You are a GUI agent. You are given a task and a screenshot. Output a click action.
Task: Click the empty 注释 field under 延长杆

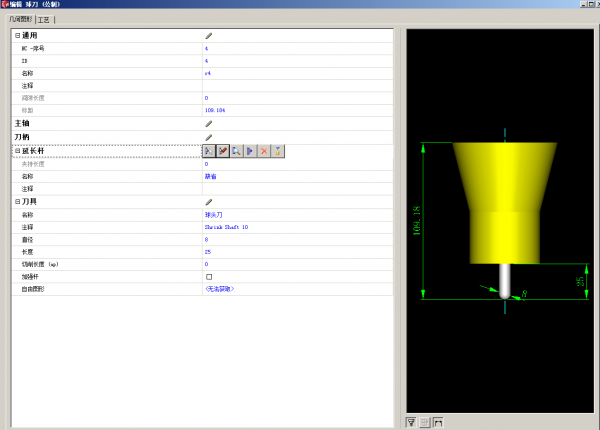tap(297, 189)
